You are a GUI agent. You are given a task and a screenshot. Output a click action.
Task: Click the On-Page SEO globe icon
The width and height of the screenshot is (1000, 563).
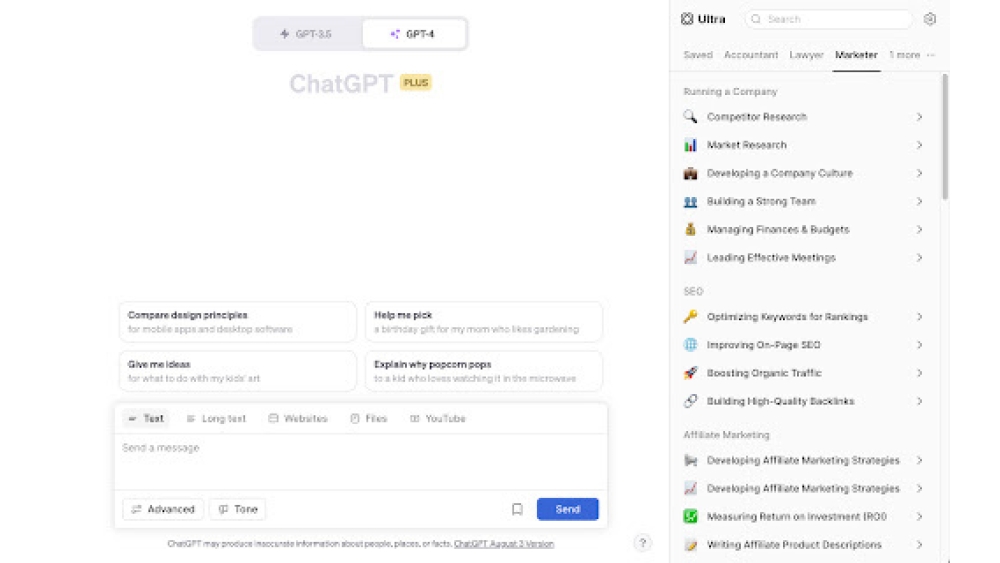tap(690, 345)
